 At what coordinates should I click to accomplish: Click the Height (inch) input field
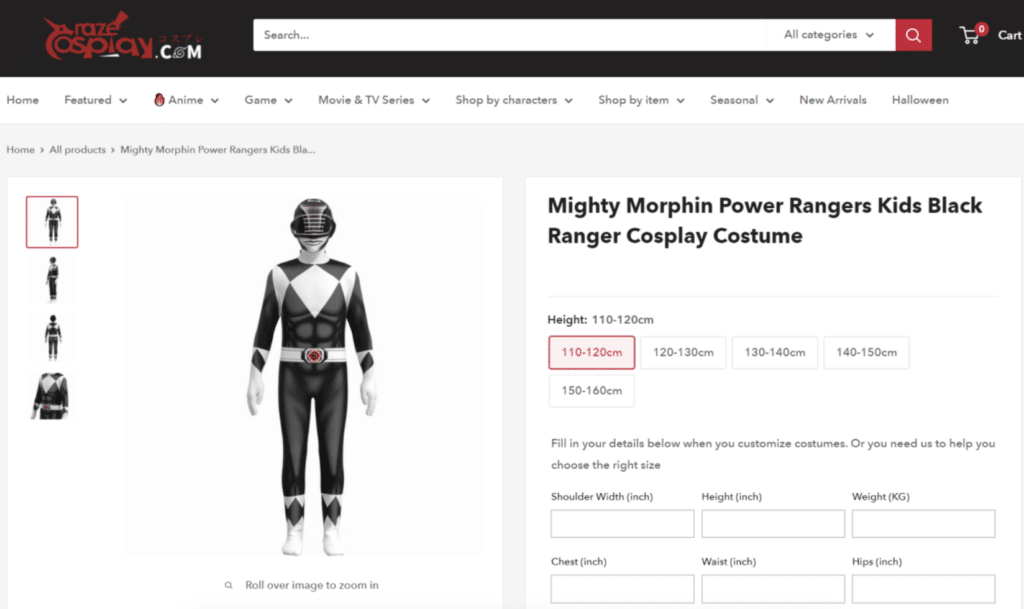pos(773,523)
